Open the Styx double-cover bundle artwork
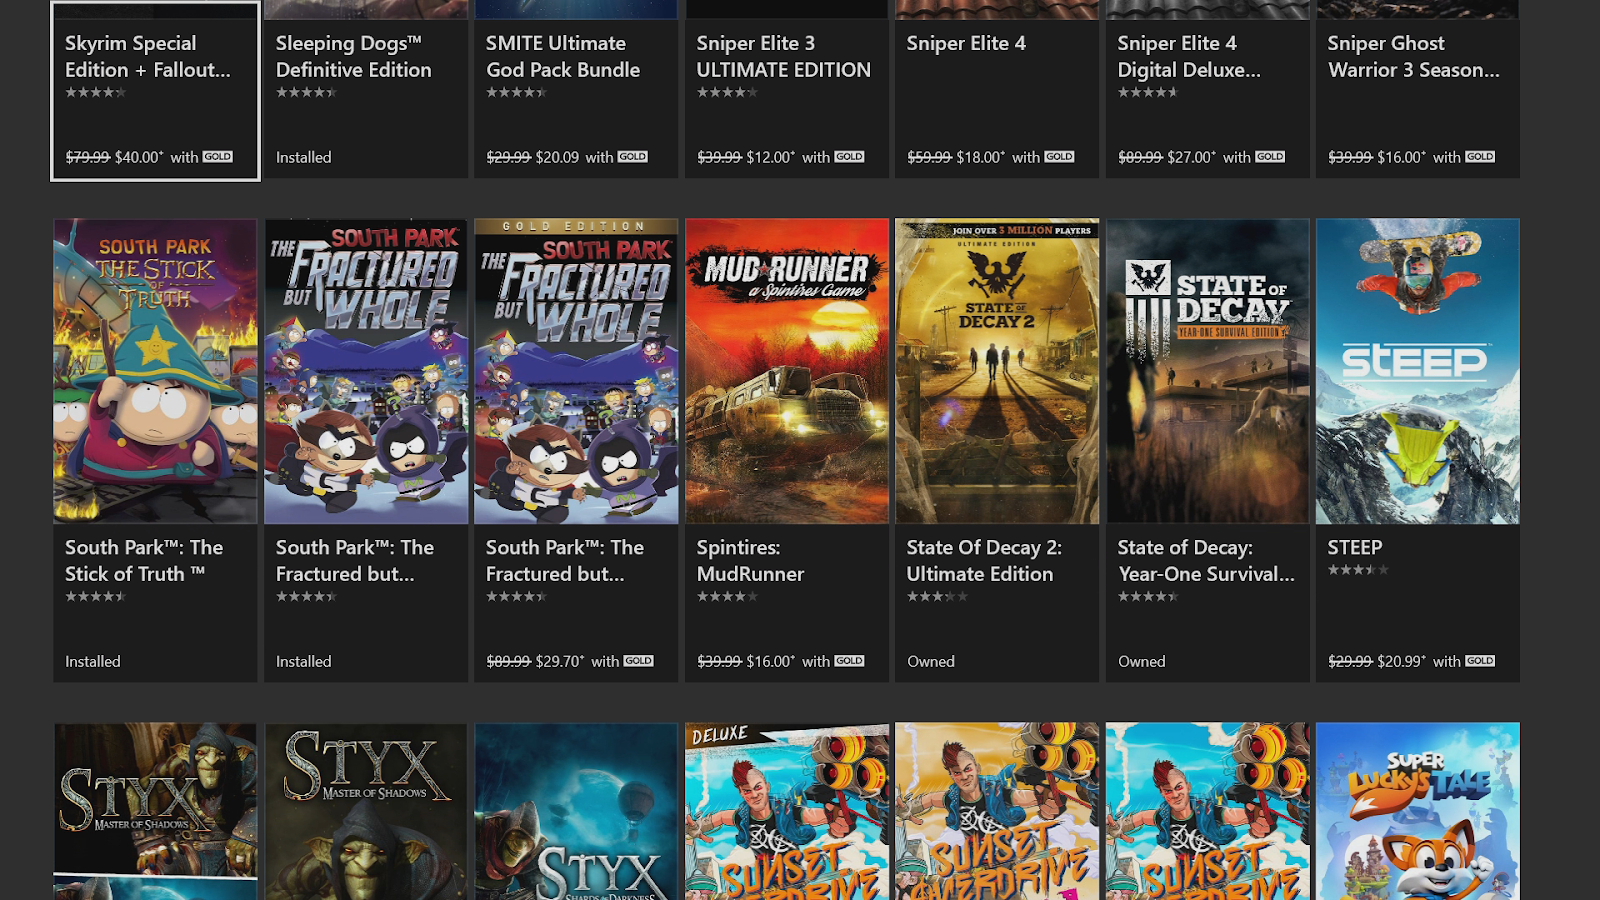 tap(155, 811)
